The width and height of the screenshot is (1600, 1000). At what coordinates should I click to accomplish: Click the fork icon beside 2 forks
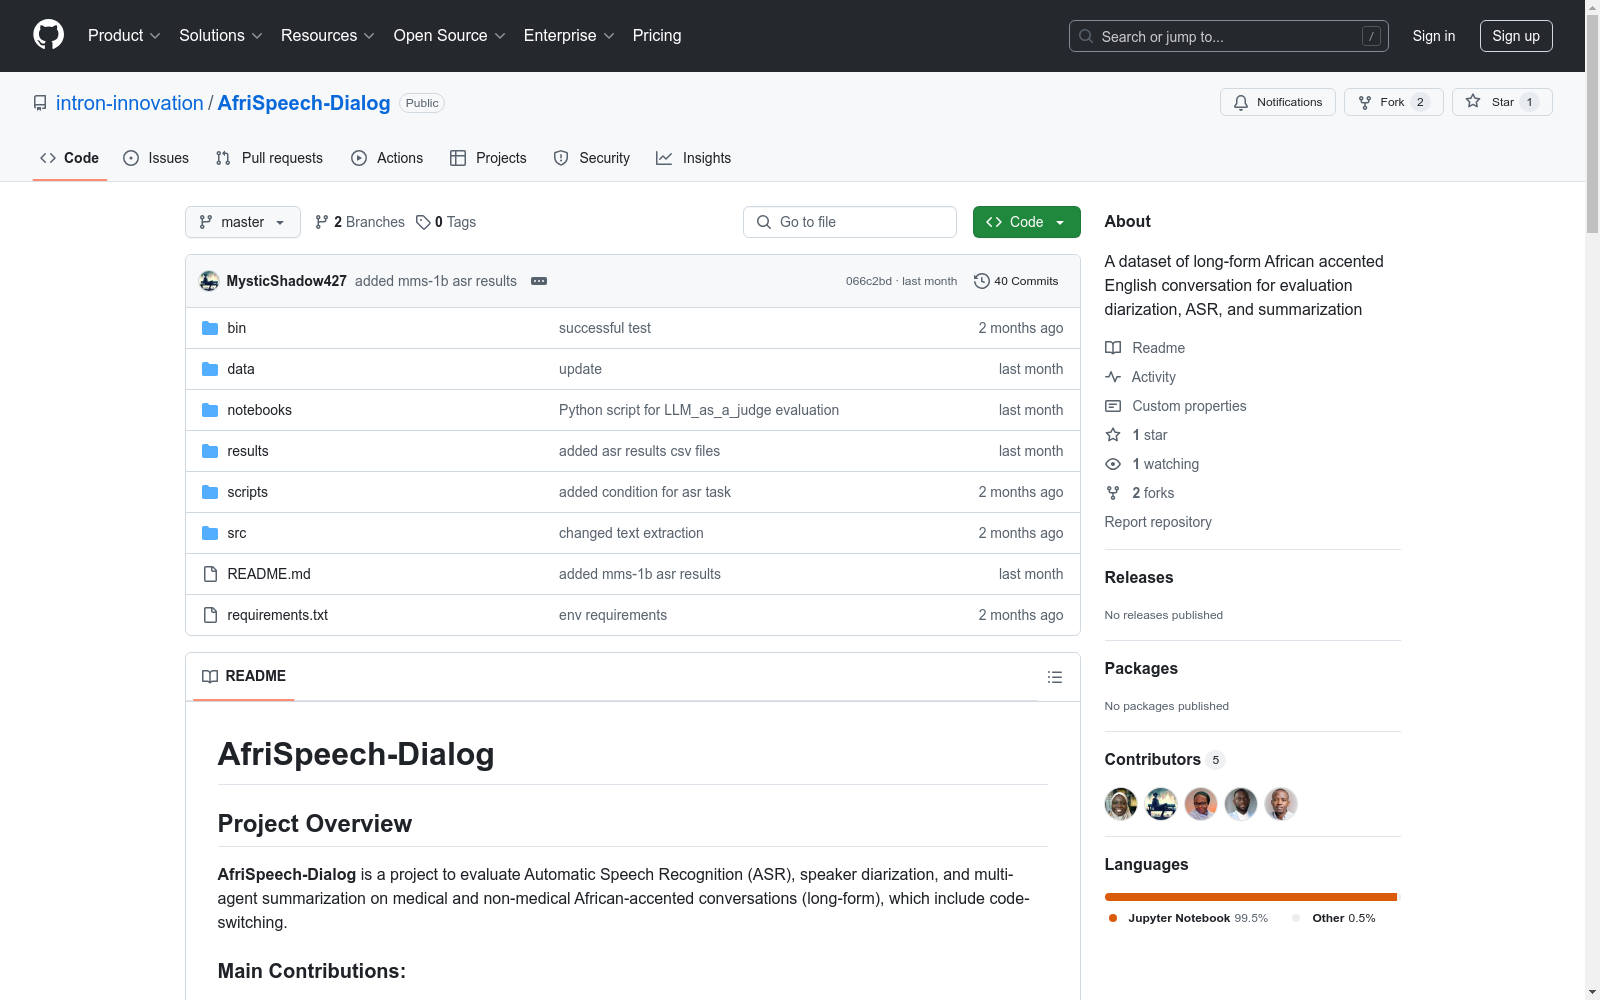(x=1113, y=493)
